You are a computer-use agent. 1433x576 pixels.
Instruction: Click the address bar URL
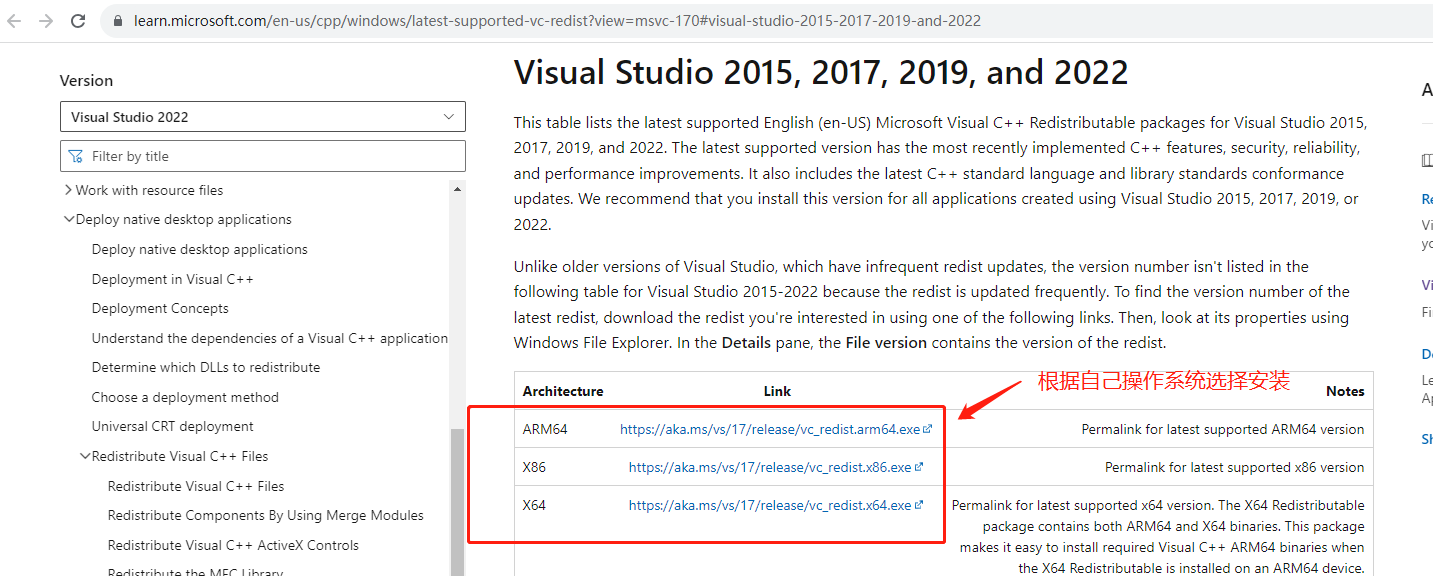[x=557, y=20]
